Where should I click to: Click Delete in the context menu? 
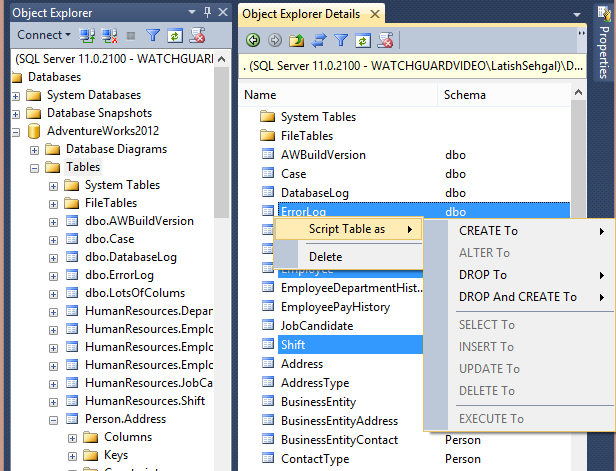pos(325,257)
